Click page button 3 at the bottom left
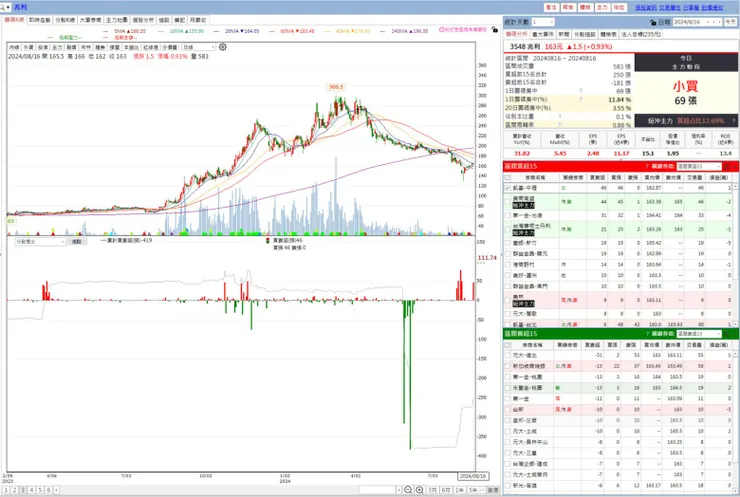 23,490
